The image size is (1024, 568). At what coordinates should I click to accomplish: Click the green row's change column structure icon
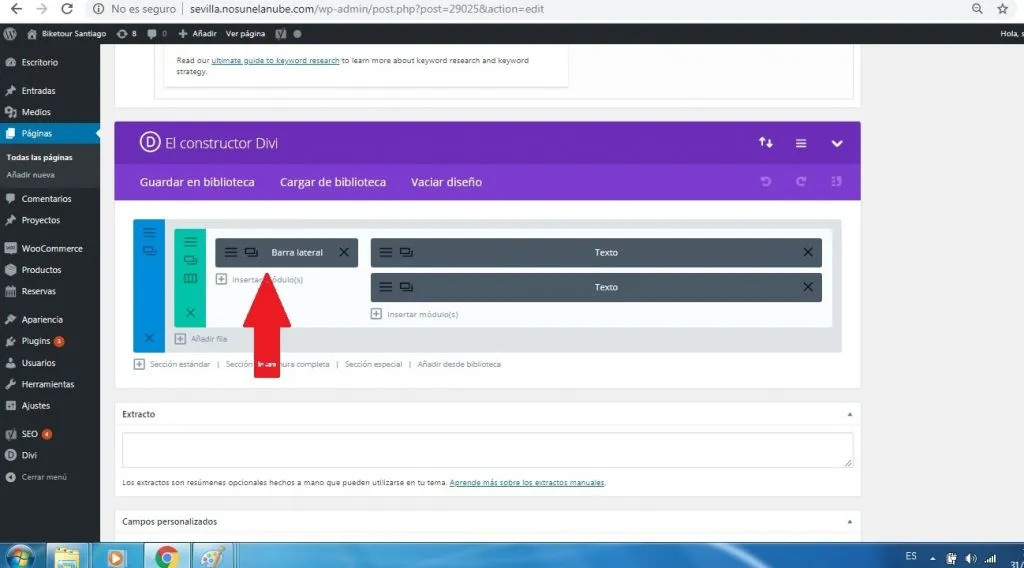click(190, 278)
